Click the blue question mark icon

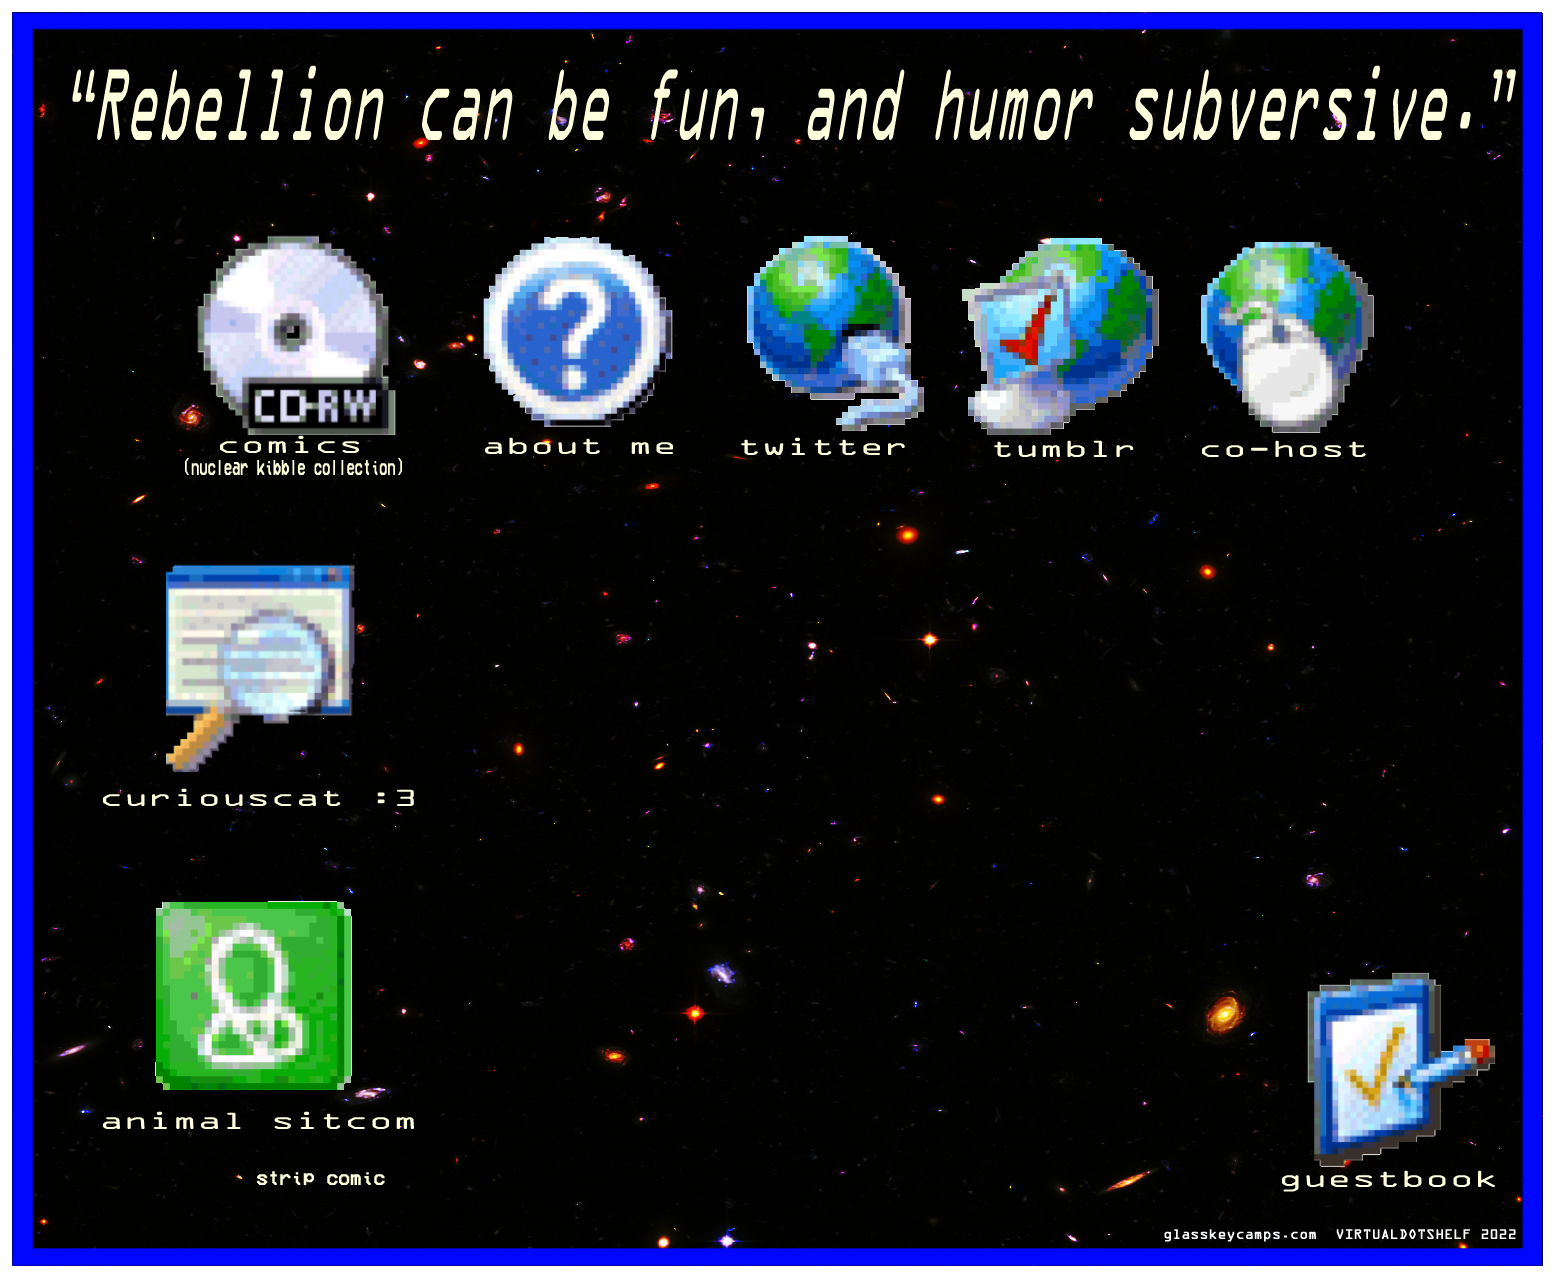tap(576, 332)
